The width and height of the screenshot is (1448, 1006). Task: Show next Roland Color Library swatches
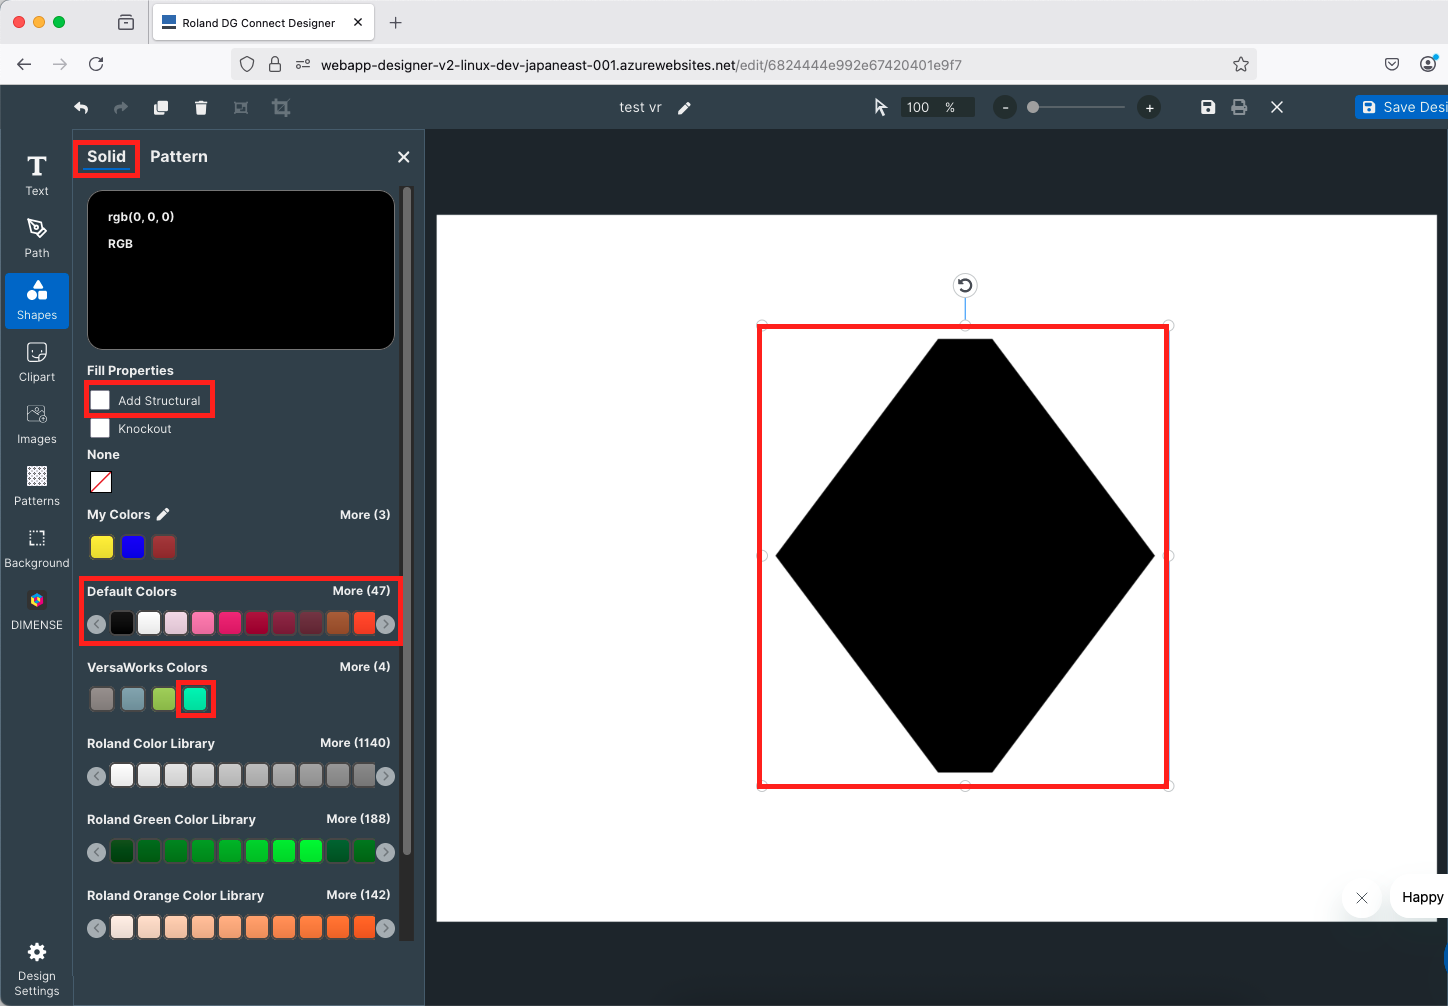[385, 776]
